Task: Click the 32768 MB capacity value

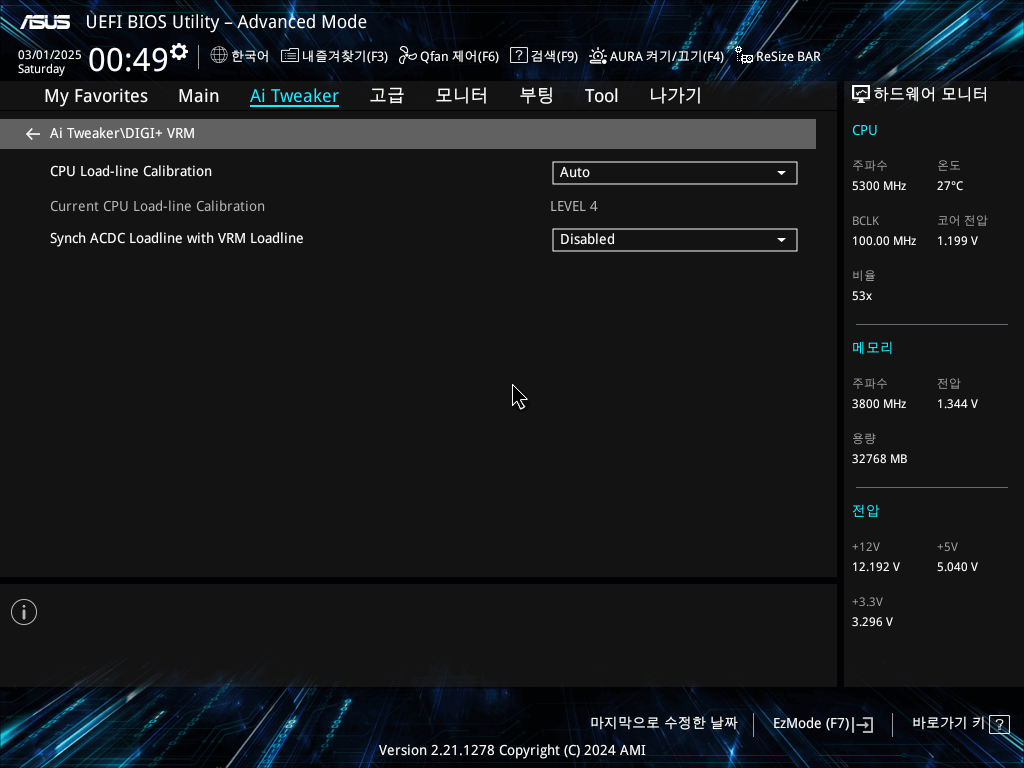Action: 880,459
